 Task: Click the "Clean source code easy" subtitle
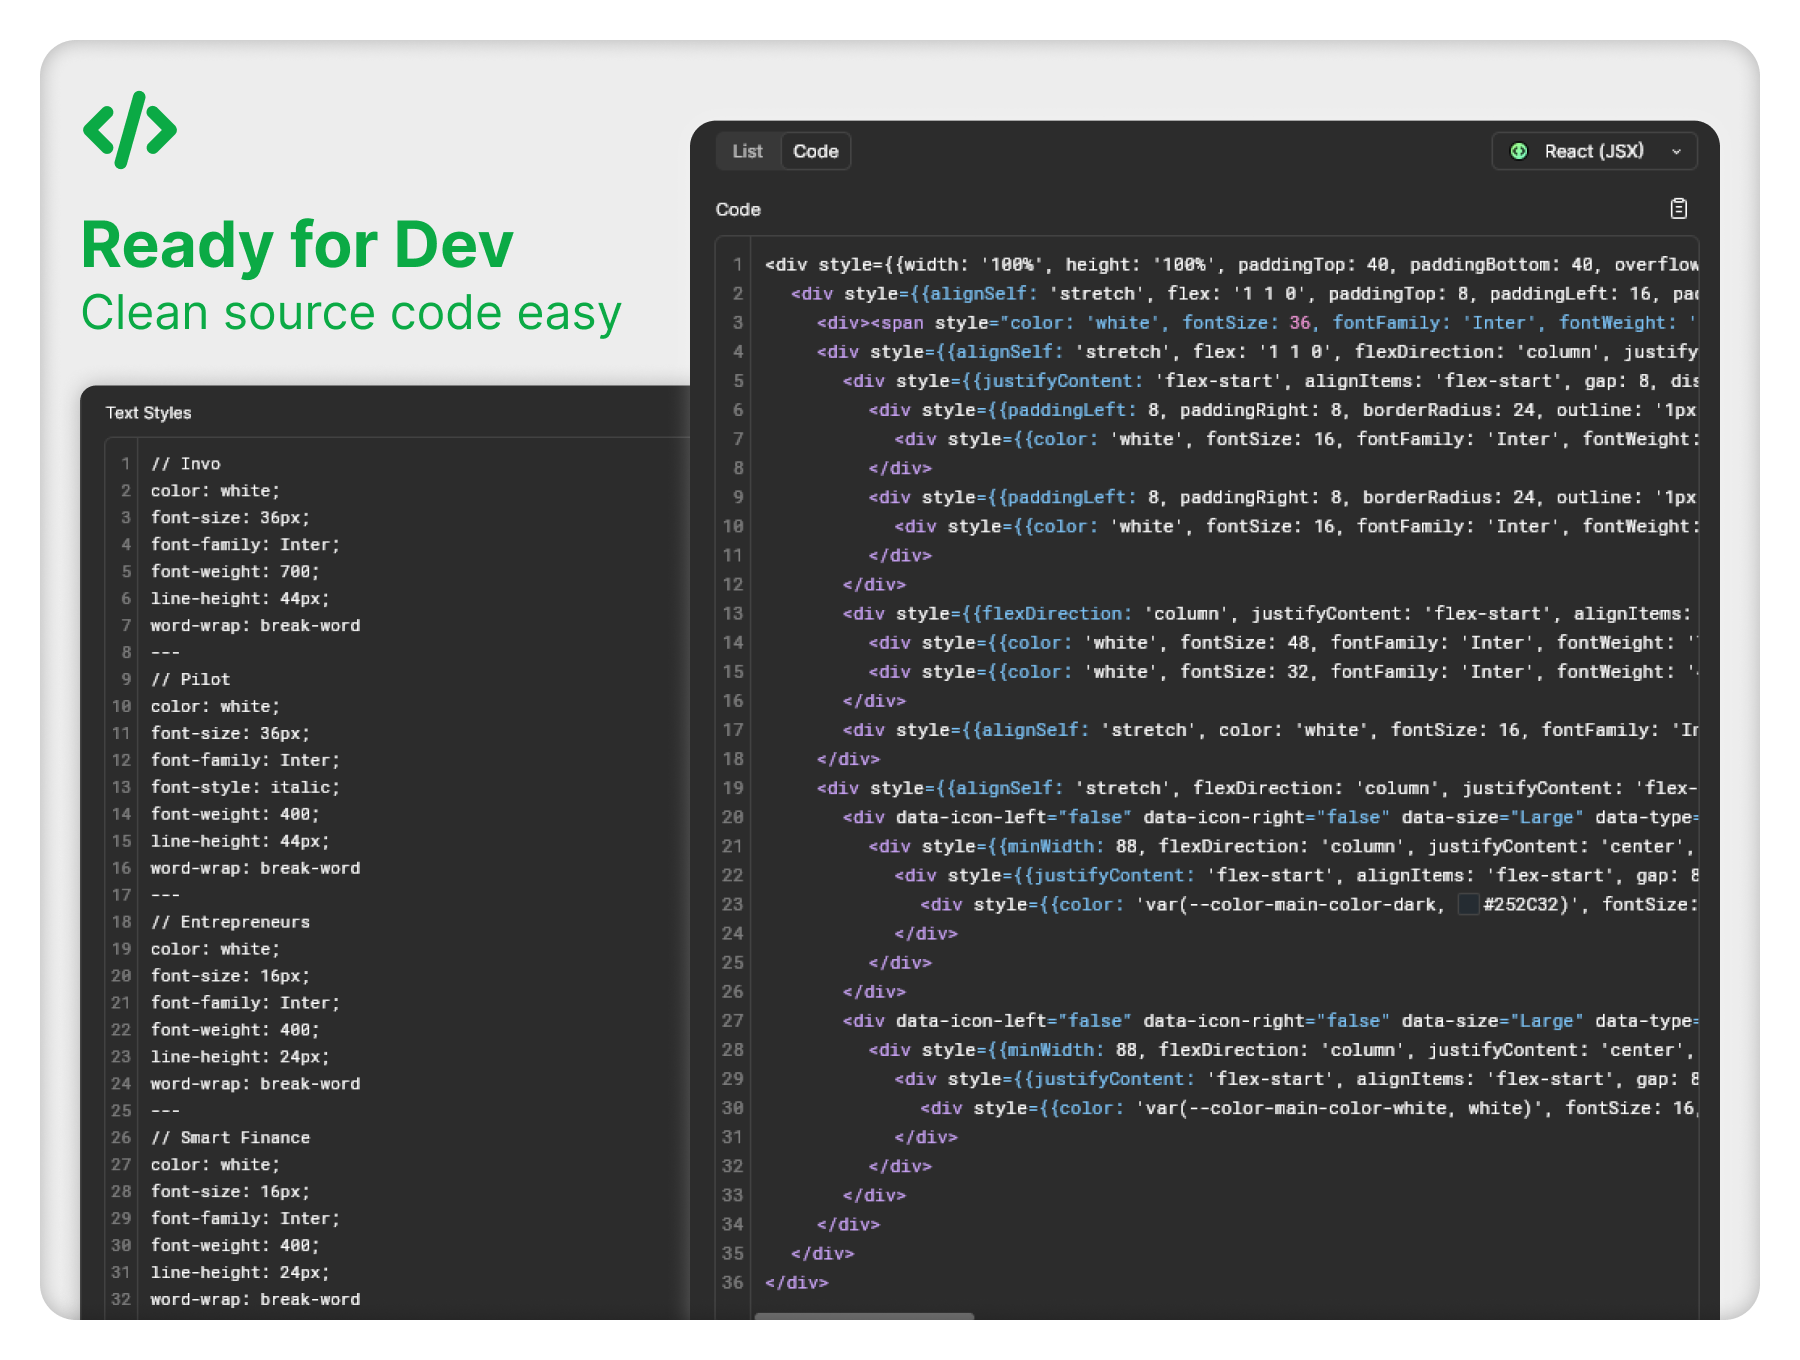(x=351, y=313)
